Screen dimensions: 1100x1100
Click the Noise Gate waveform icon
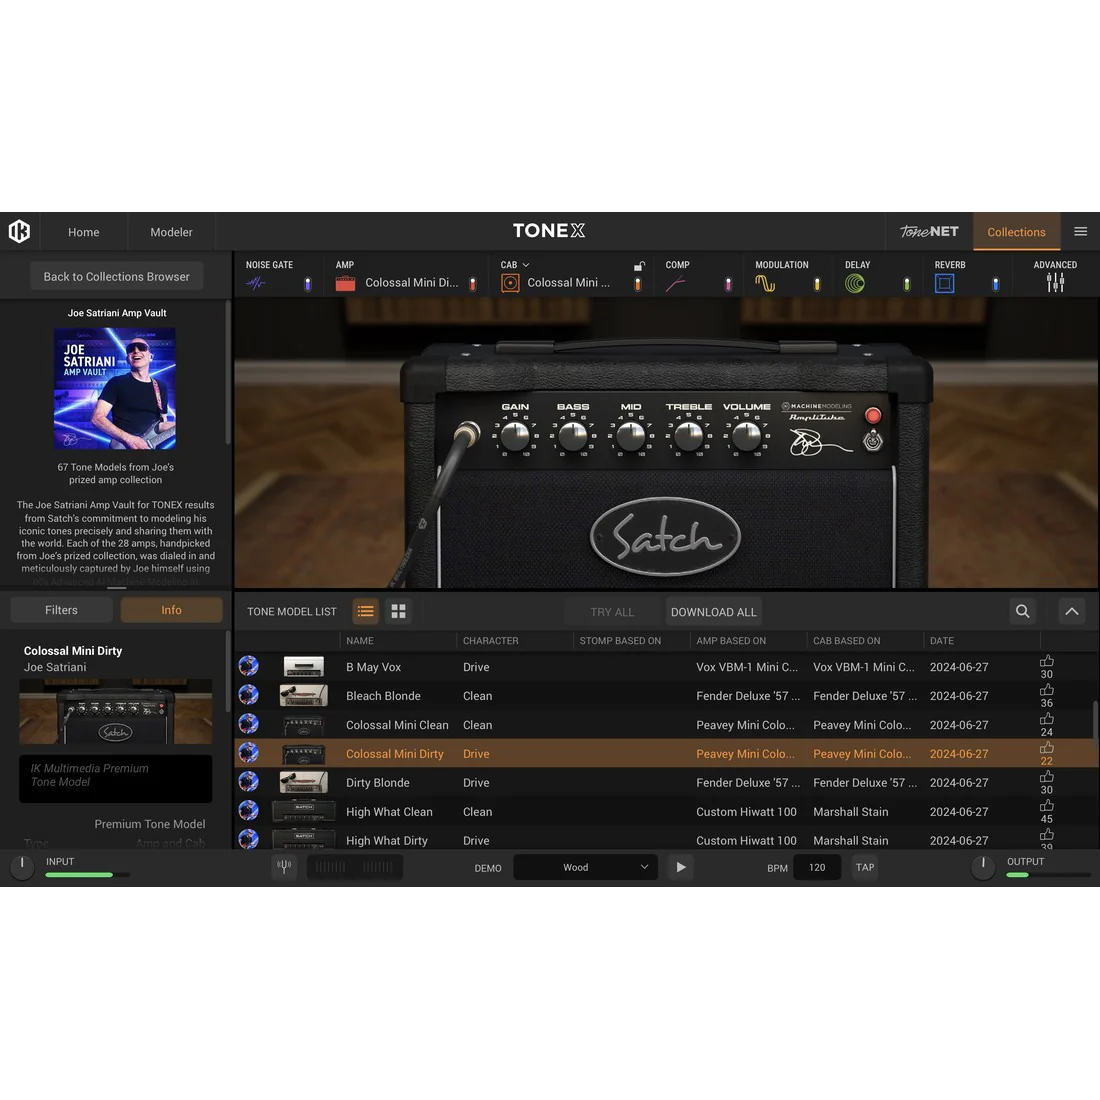(x=256, y=283)
